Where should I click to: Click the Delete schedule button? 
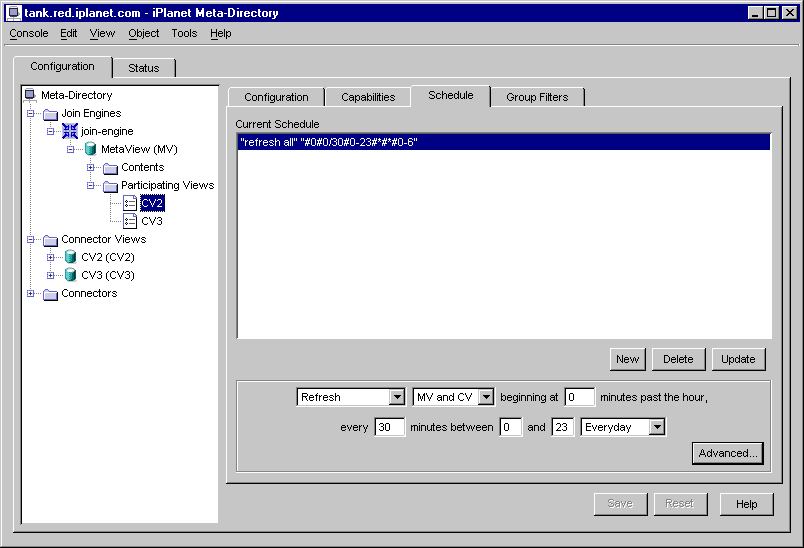(x=678, y=359)
